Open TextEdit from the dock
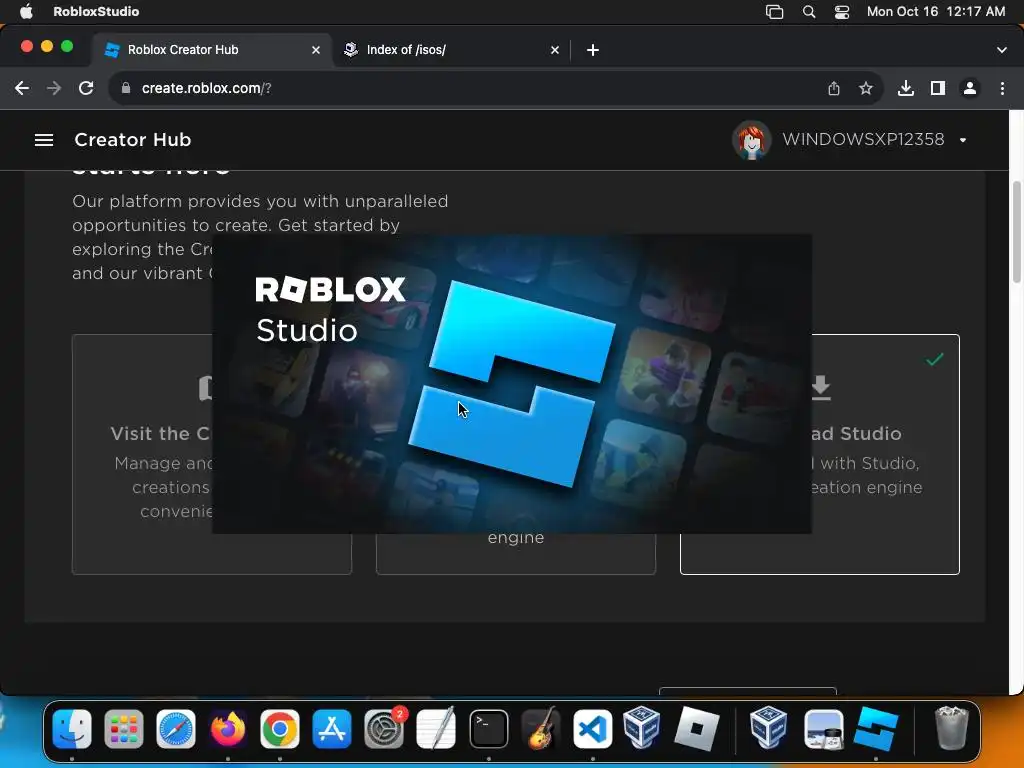Screen dimensions: 1024x768 click(x=436, y=728)
